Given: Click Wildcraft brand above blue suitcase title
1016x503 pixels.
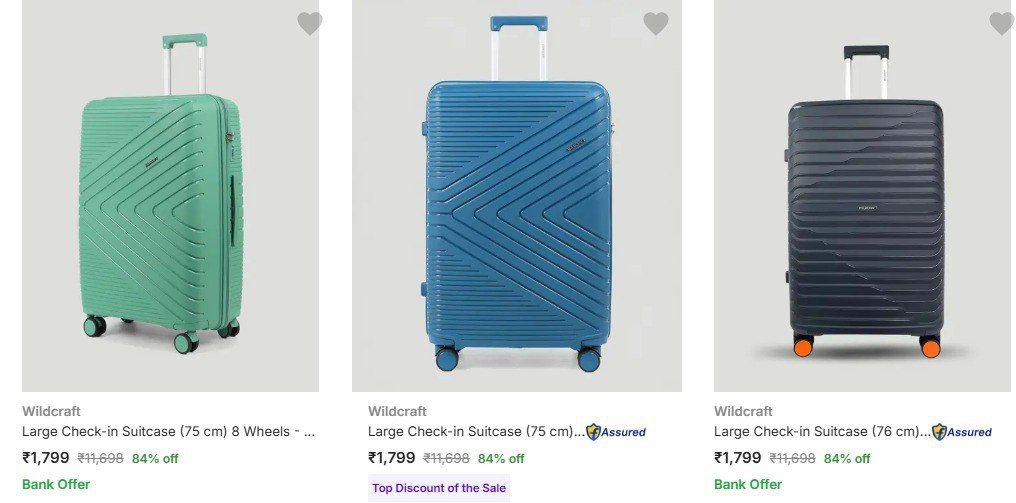Looking at the screenshot, I should pos(397,411).
